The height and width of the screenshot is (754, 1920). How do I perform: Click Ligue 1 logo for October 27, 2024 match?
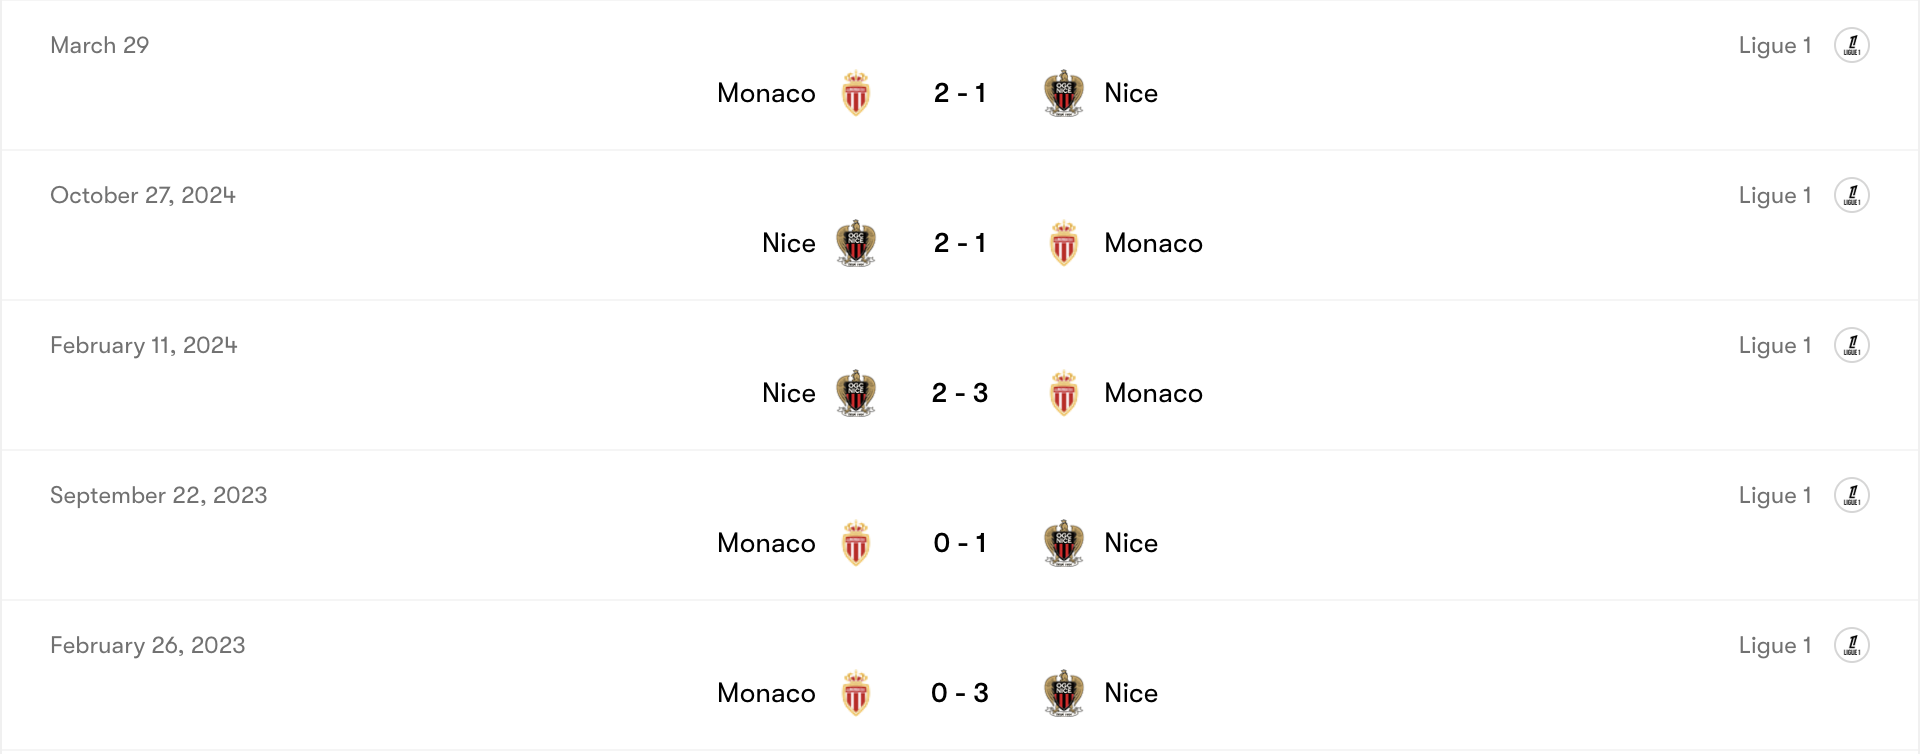tap(1851, 195)
